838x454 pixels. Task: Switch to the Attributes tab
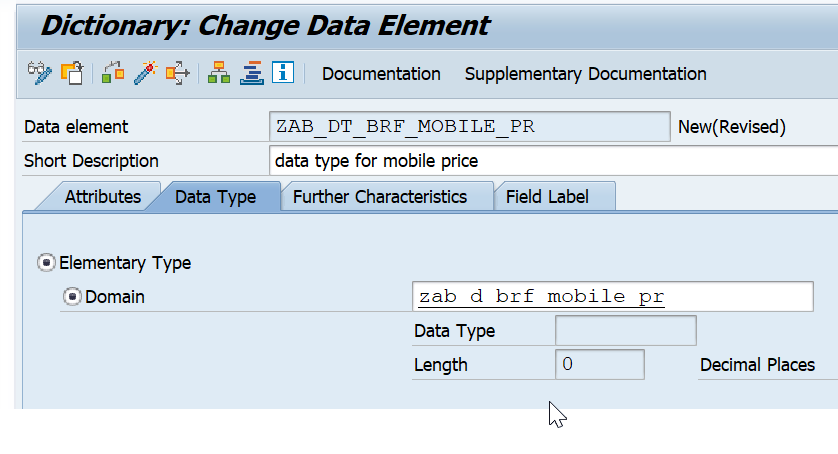102,197
